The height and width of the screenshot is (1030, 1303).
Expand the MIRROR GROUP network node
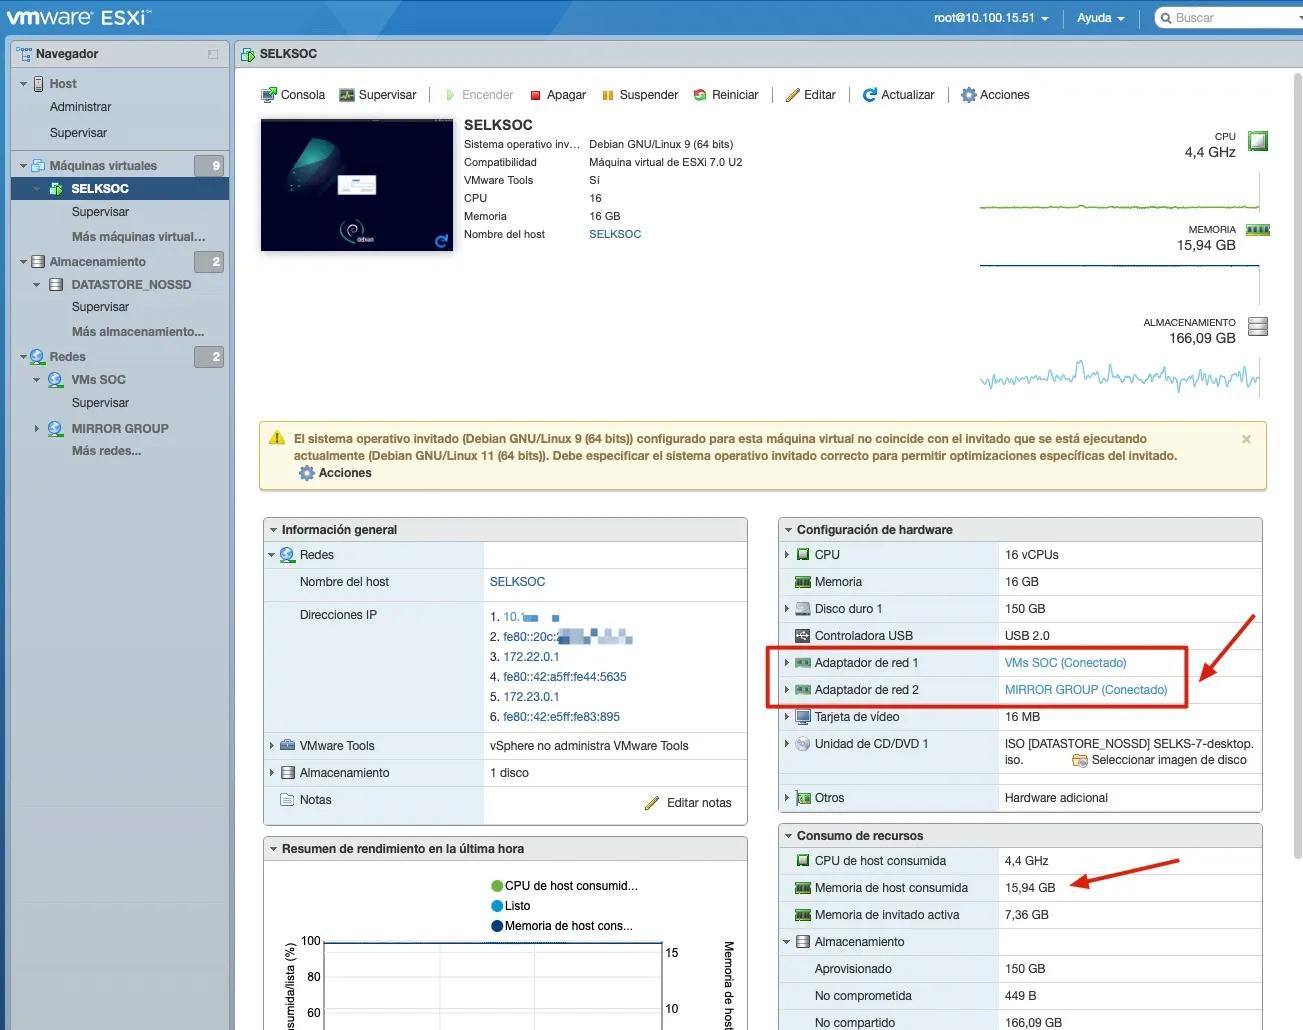37,429
